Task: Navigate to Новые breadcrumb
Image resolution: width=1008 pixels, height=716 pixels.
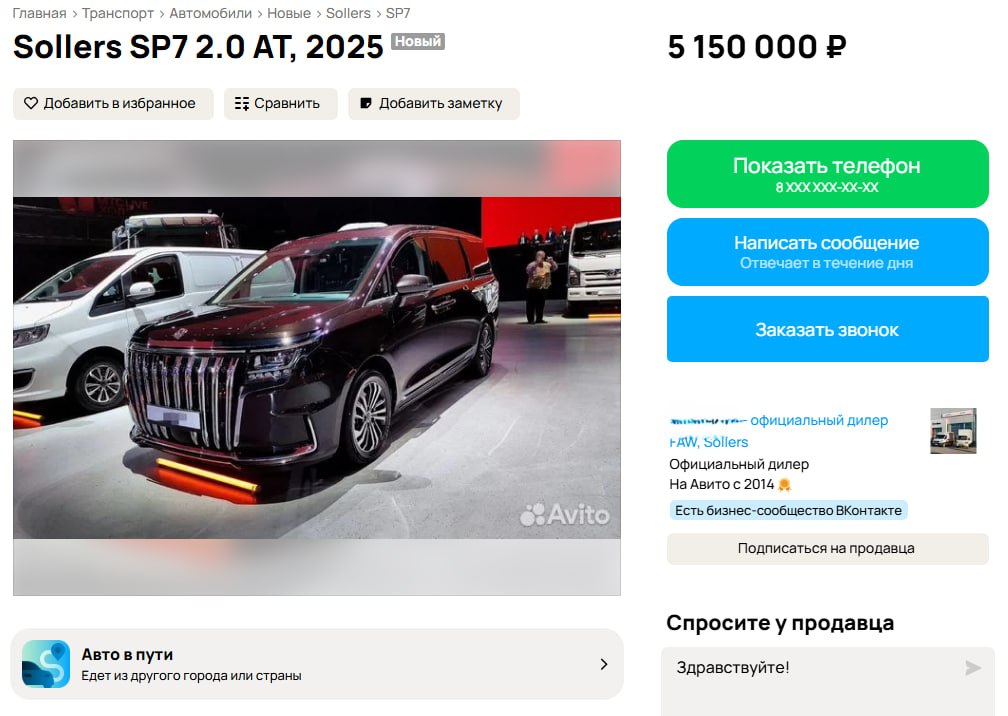Action: (289, 13)
